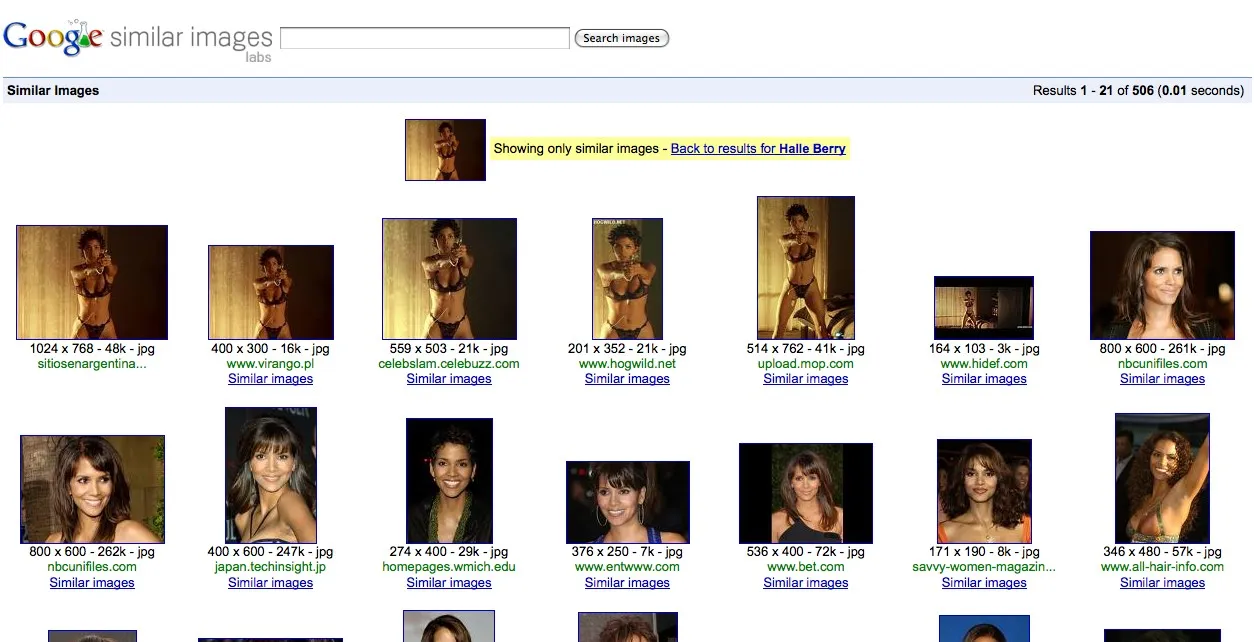Click Similar images under www.all-hair-info.com
1254x642 pixels.
pyautogui.click(x=1162, y=583)
